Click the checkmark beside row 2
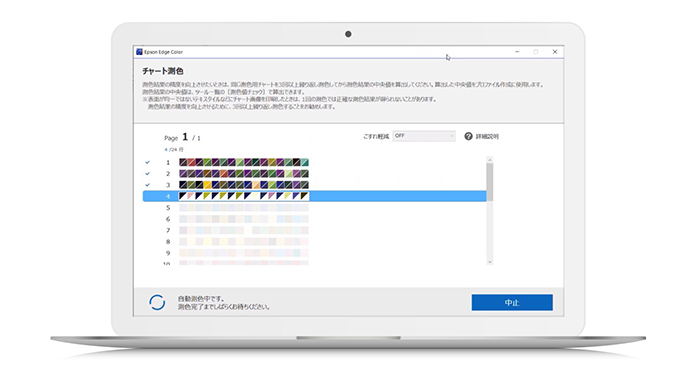The image size is (700, 385). [148, 173]
